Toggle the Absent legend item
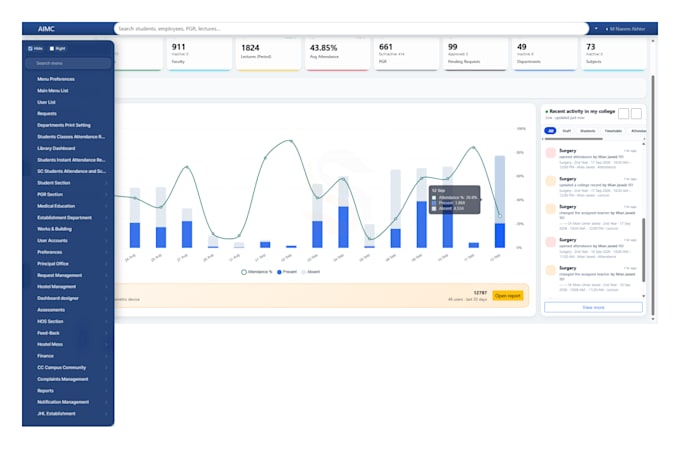This screenshot has width=680, height=459. (x=311, y=272)
